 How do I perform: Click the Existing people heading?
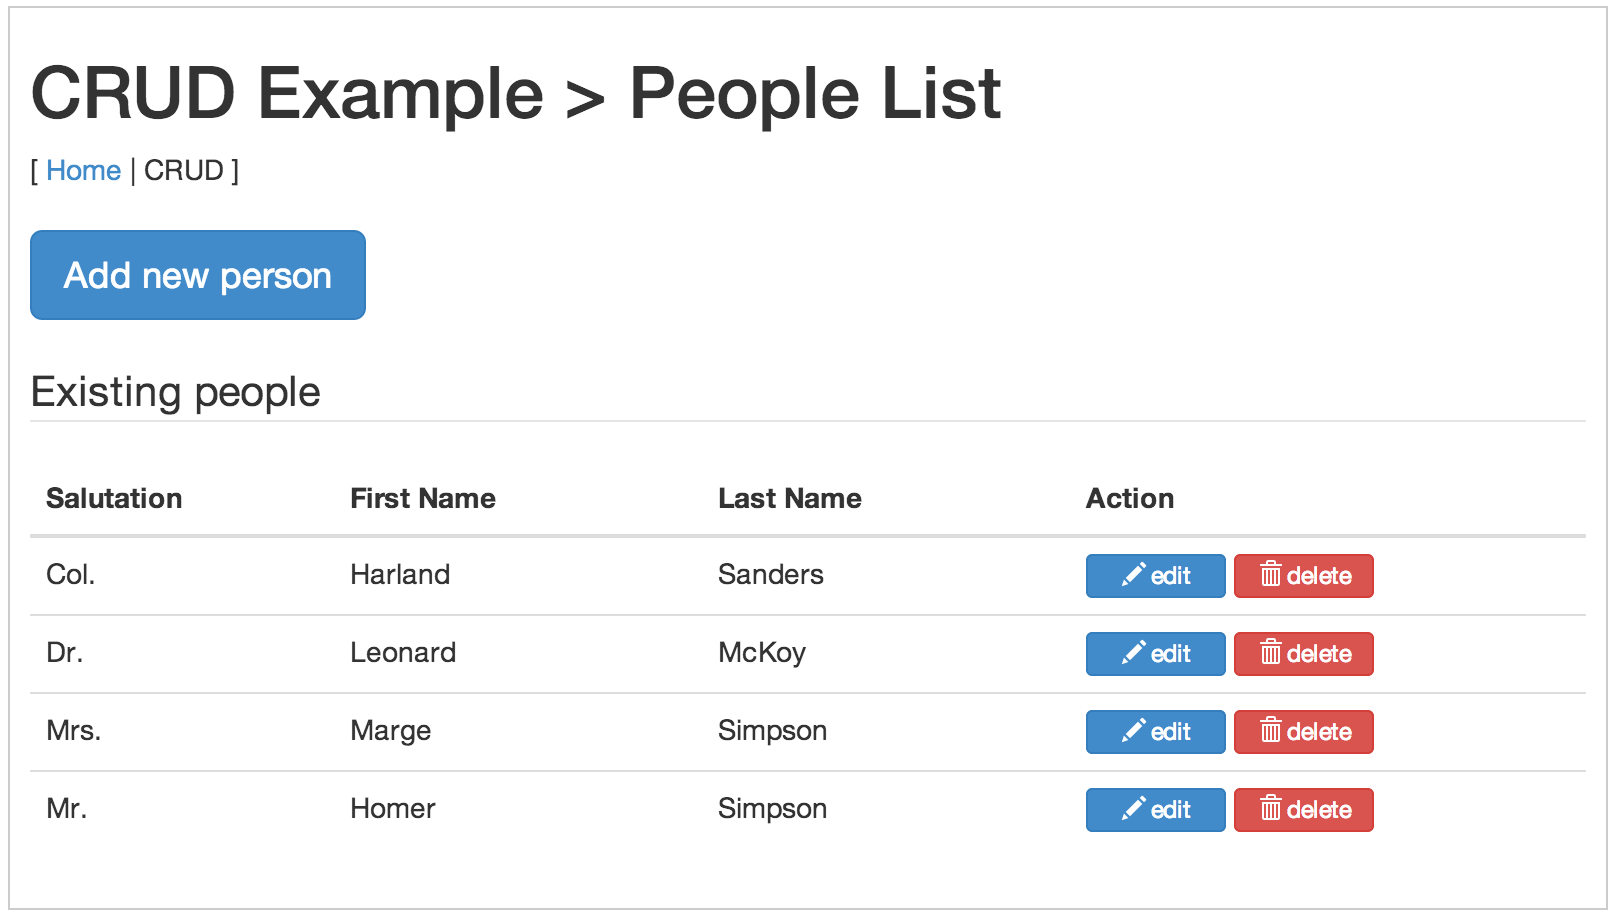click(176, 392)
